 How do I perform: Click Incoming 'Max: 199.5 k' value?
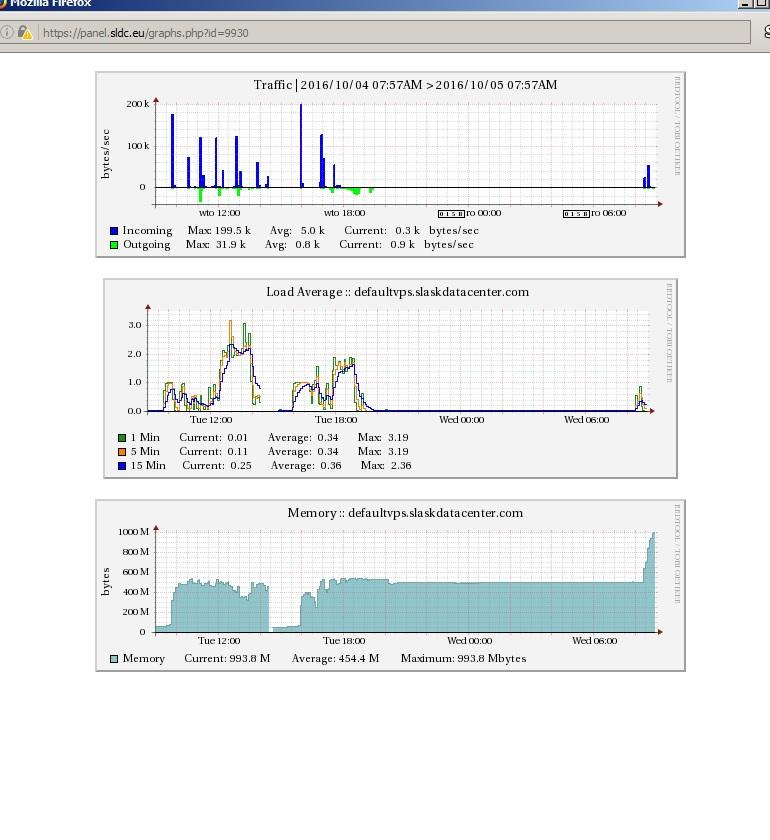(x=219, y=230)
